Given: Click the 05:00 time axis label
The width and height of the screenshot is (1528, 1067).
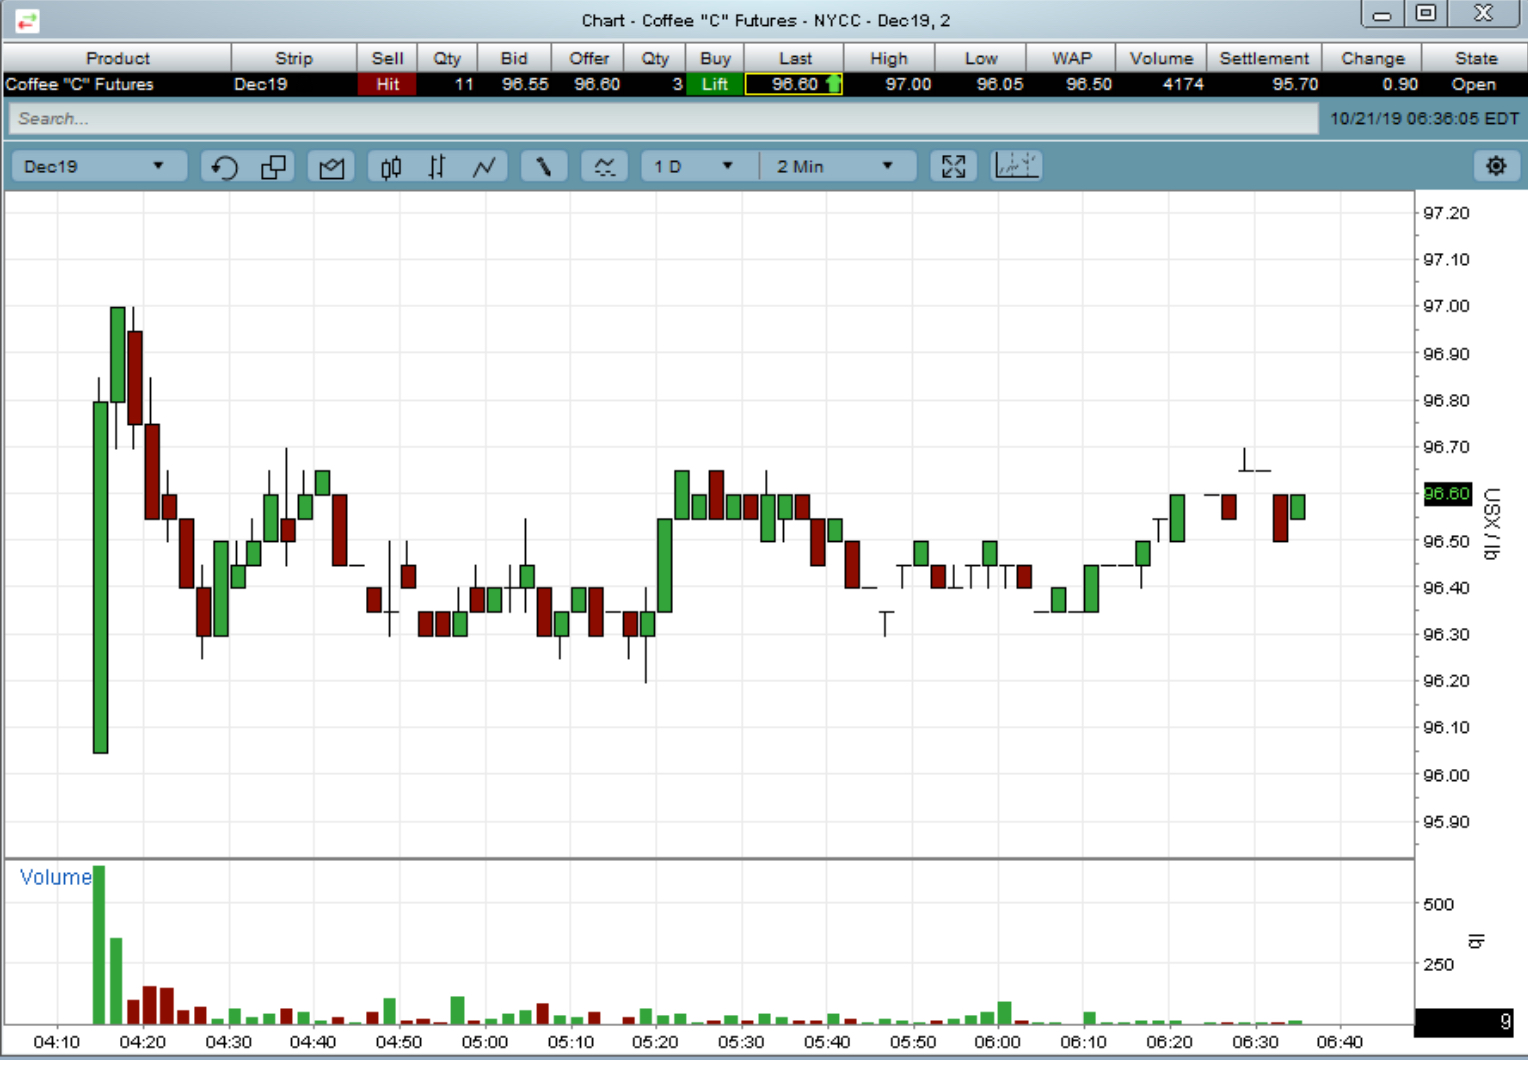Looking at the screenshot, I should click(x=484, y=1042).
